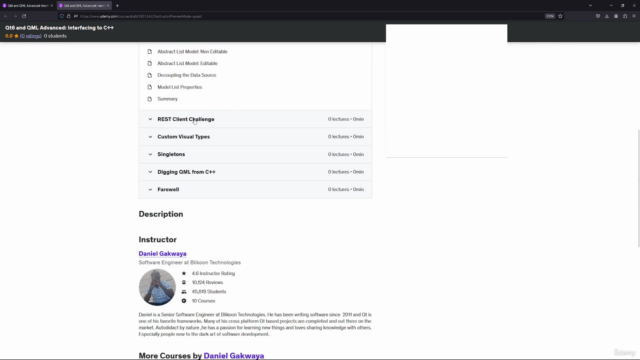This screenshot has width=640, height=360.
Task: Click Daniel Gakwaya link in More Courses heading
Action: pyautogui.click(x=234, y=356)
